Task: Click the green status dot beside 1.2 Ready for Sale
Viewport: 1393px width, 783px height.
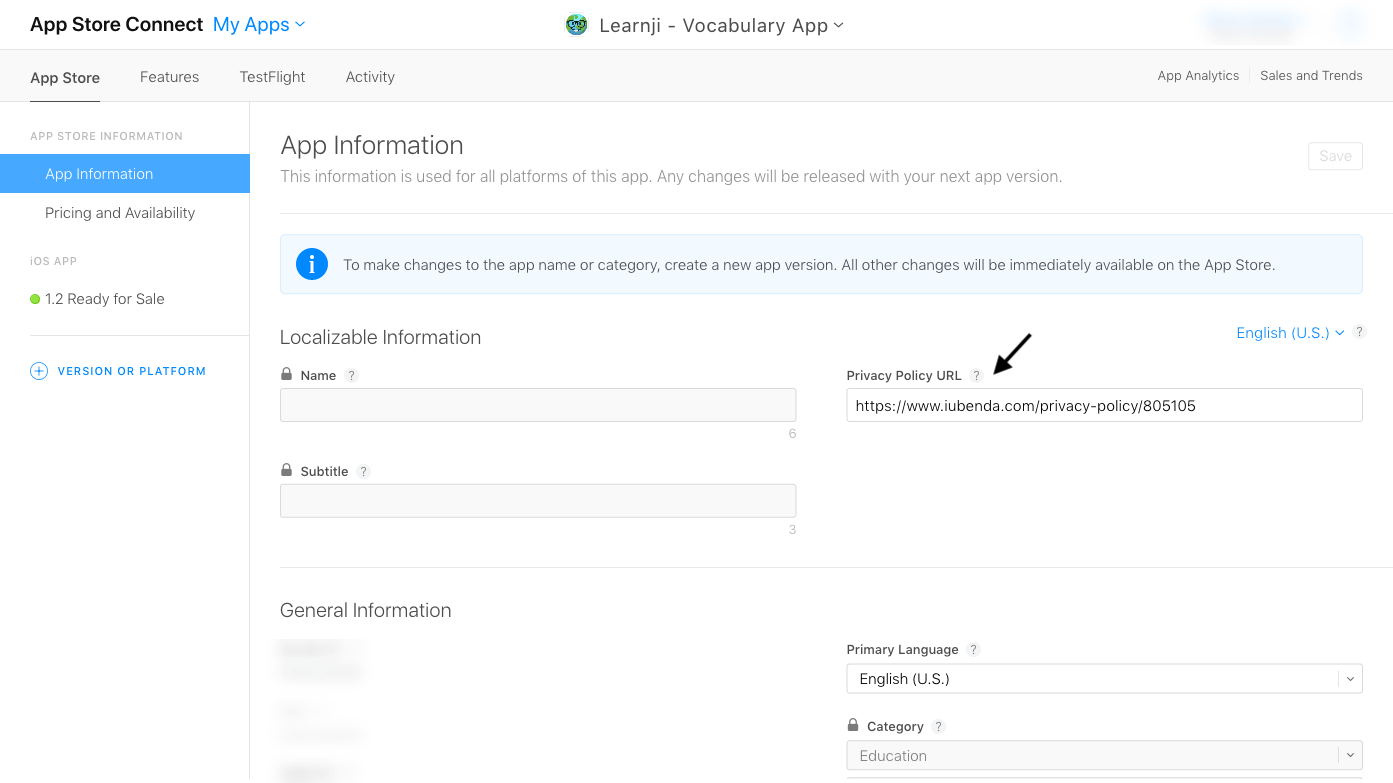Action: [x=36, y=298]
